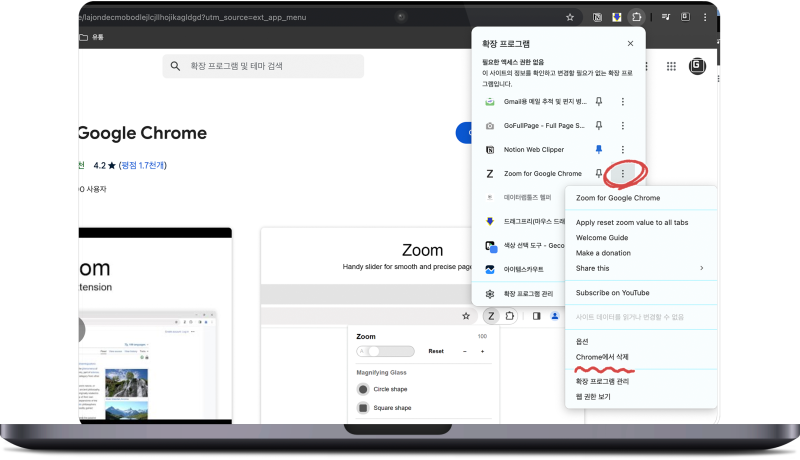
Task: Click the 아이템스카우트 extension icon
Action: (490, 269)
